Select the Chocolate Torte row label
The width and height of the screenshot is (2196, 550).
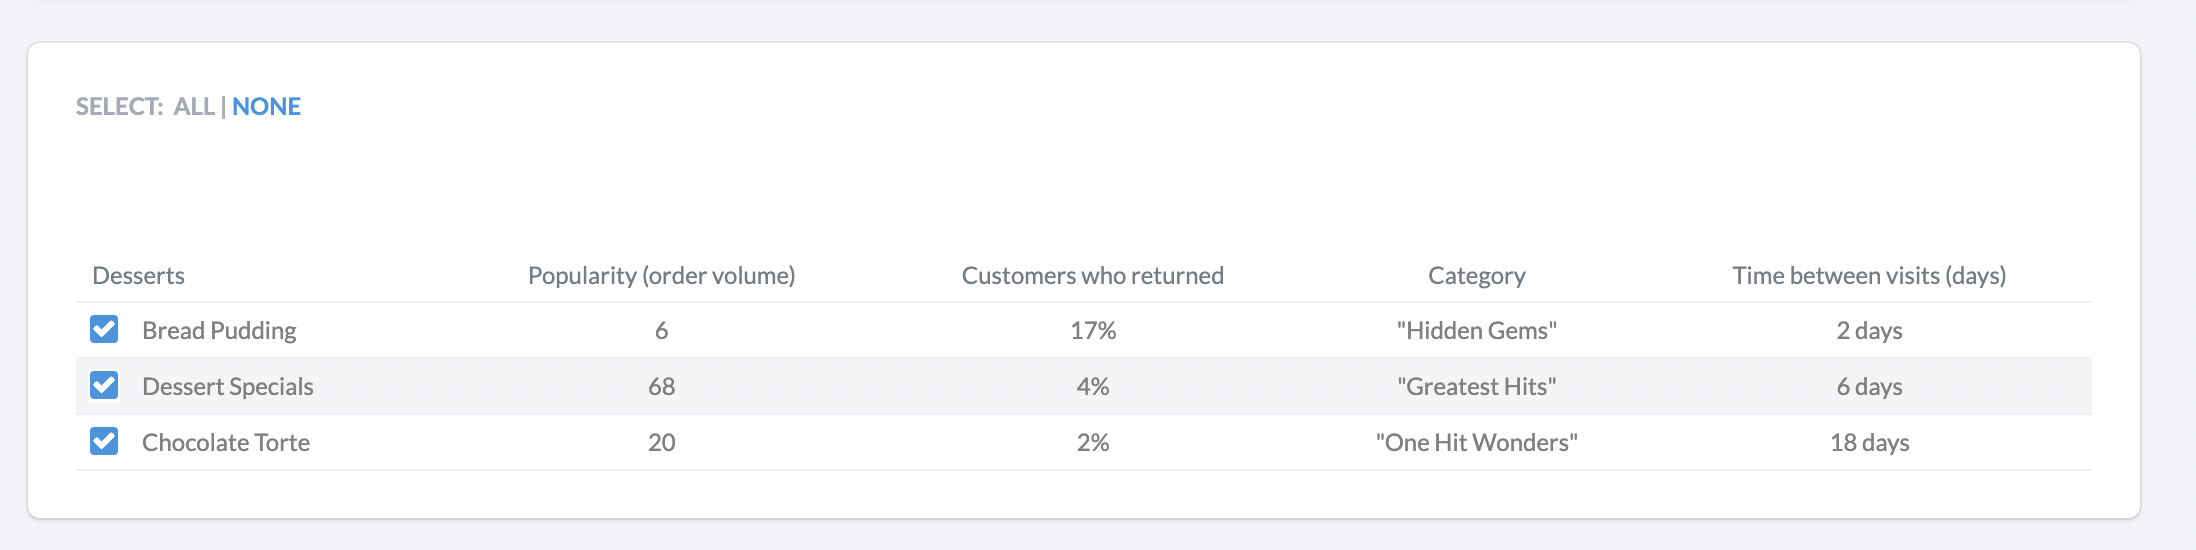[x=226, y=442]
